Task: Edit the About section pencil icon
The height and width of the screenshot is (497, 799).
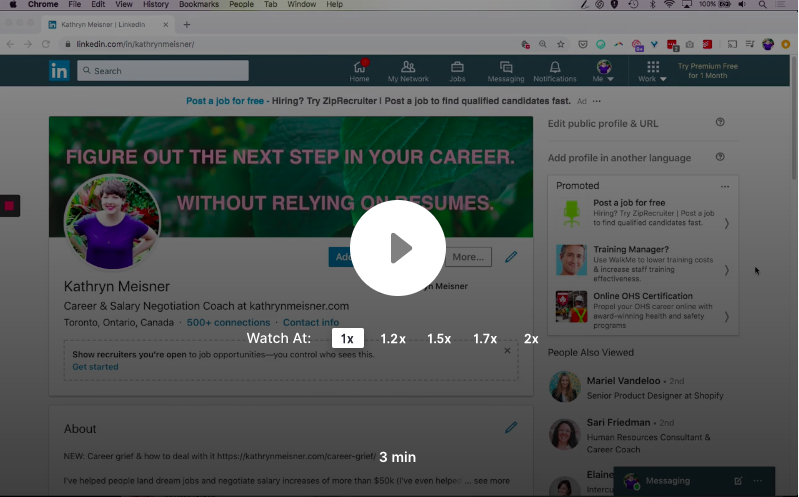Action: click(x=511, y=427)
